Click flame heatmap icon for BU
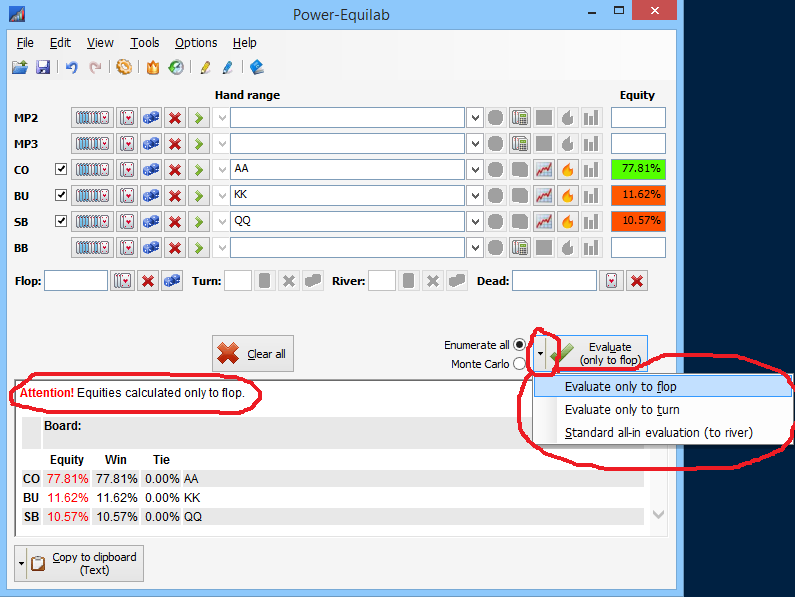Viewport: 795px width, 597px height. (x=567, y=195)
